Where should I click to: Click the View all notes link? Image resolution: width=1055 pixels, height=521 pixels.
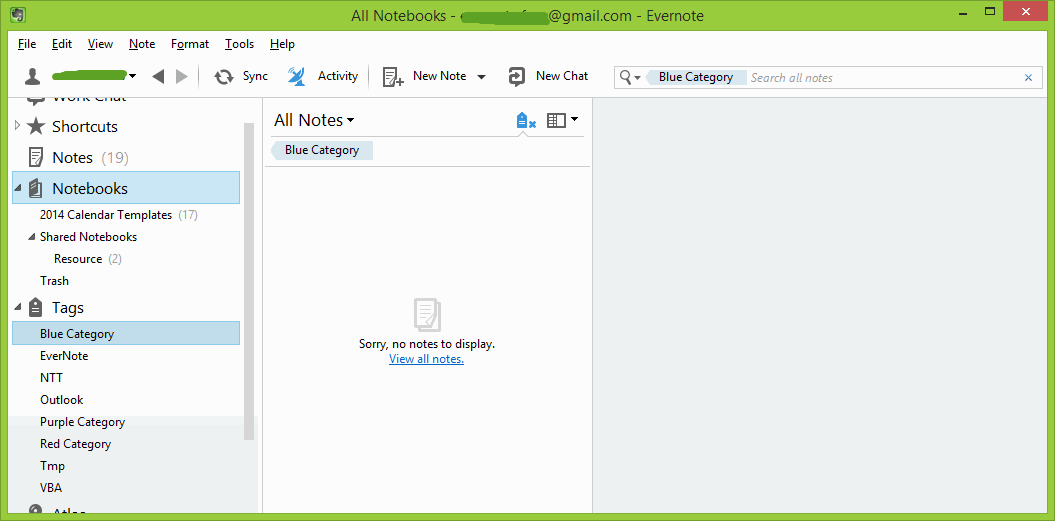click(427, 359)
